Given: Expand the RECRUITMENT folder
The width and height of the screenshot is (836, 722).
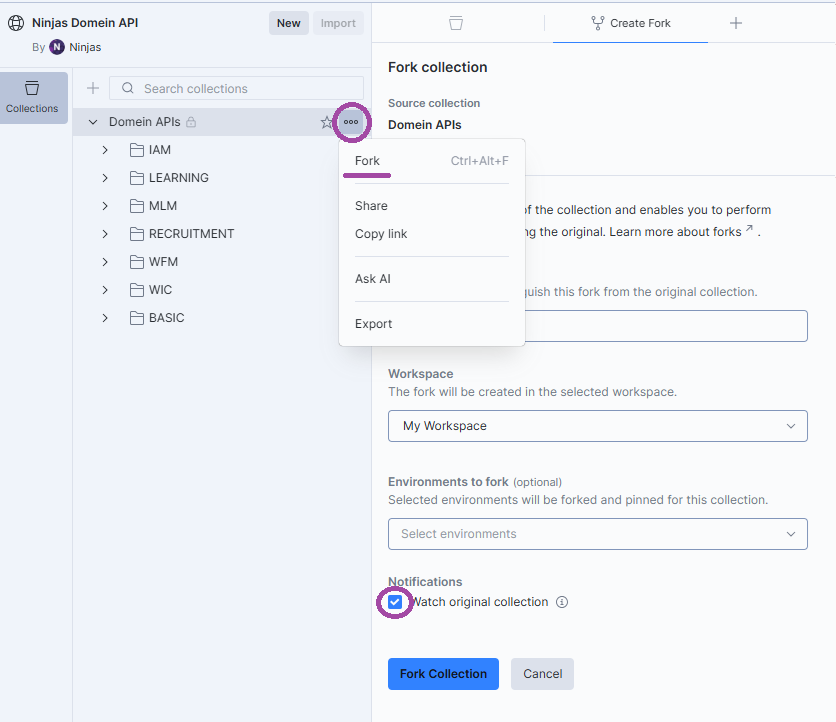Looking at the screenshot, I should pos(104,233).
